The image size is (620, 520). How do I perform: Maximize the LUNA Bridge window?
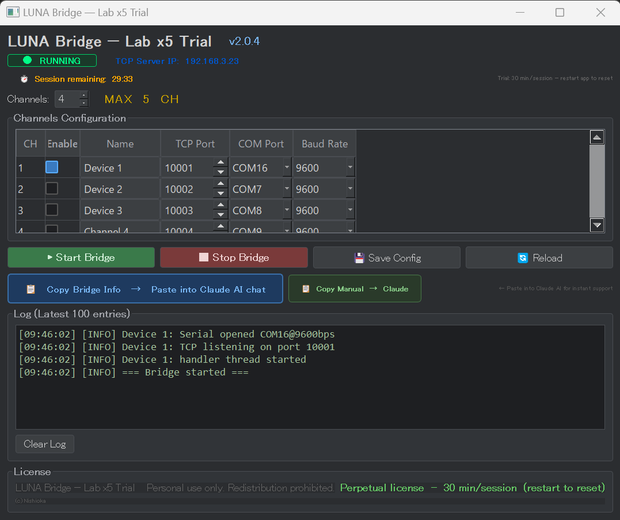pyautogui.click(x=560, y=12)
